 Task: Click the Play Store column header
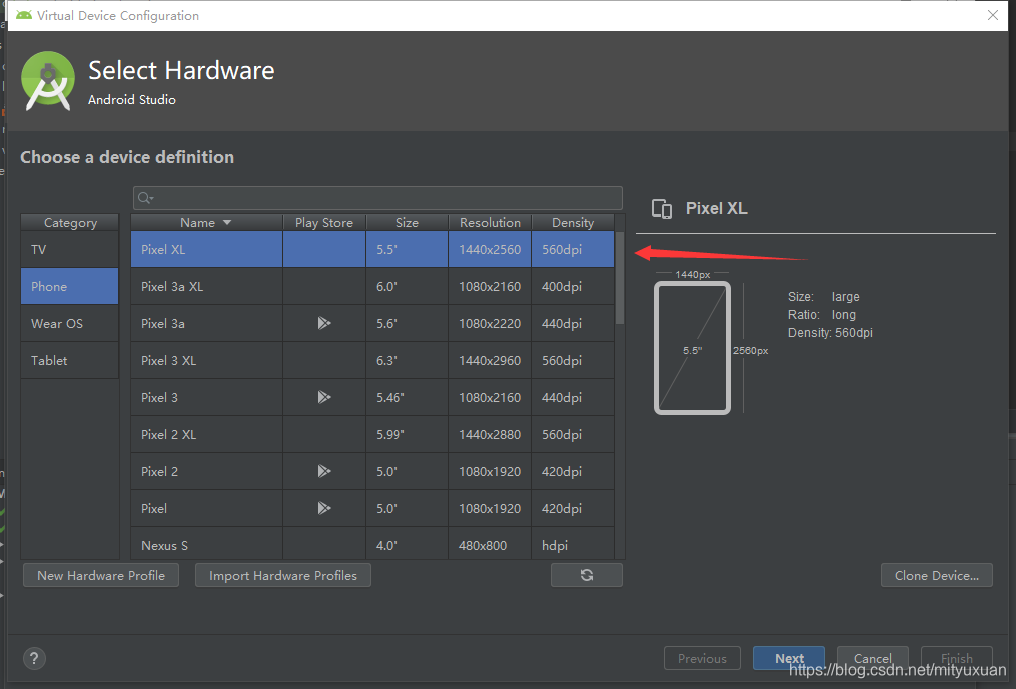[324, 222]
